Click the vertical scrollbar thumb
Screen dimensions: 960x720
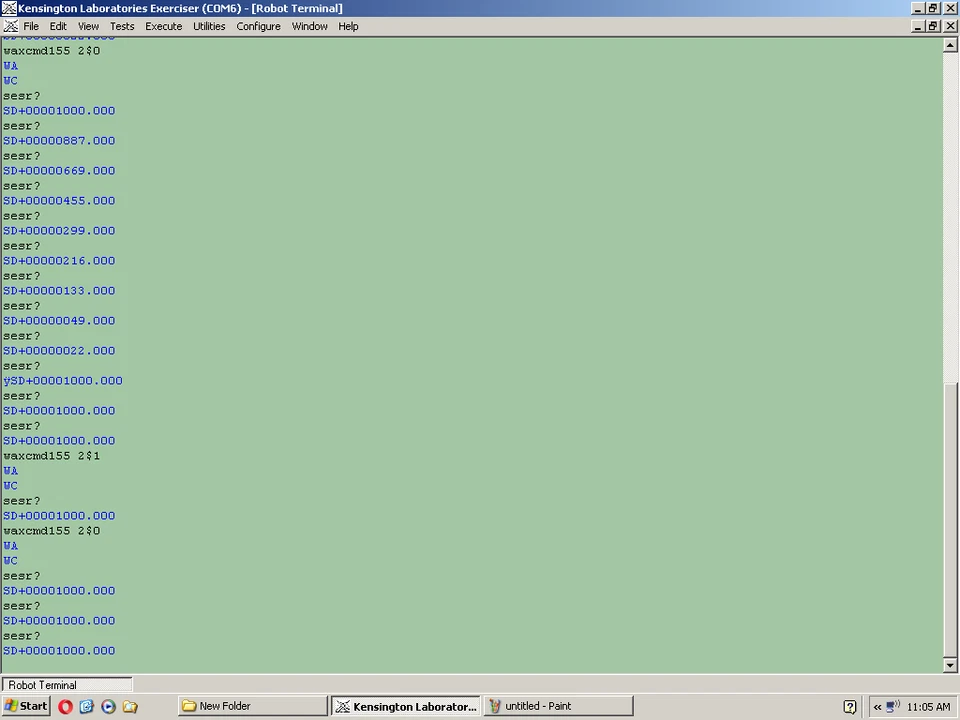coord(950,519)
